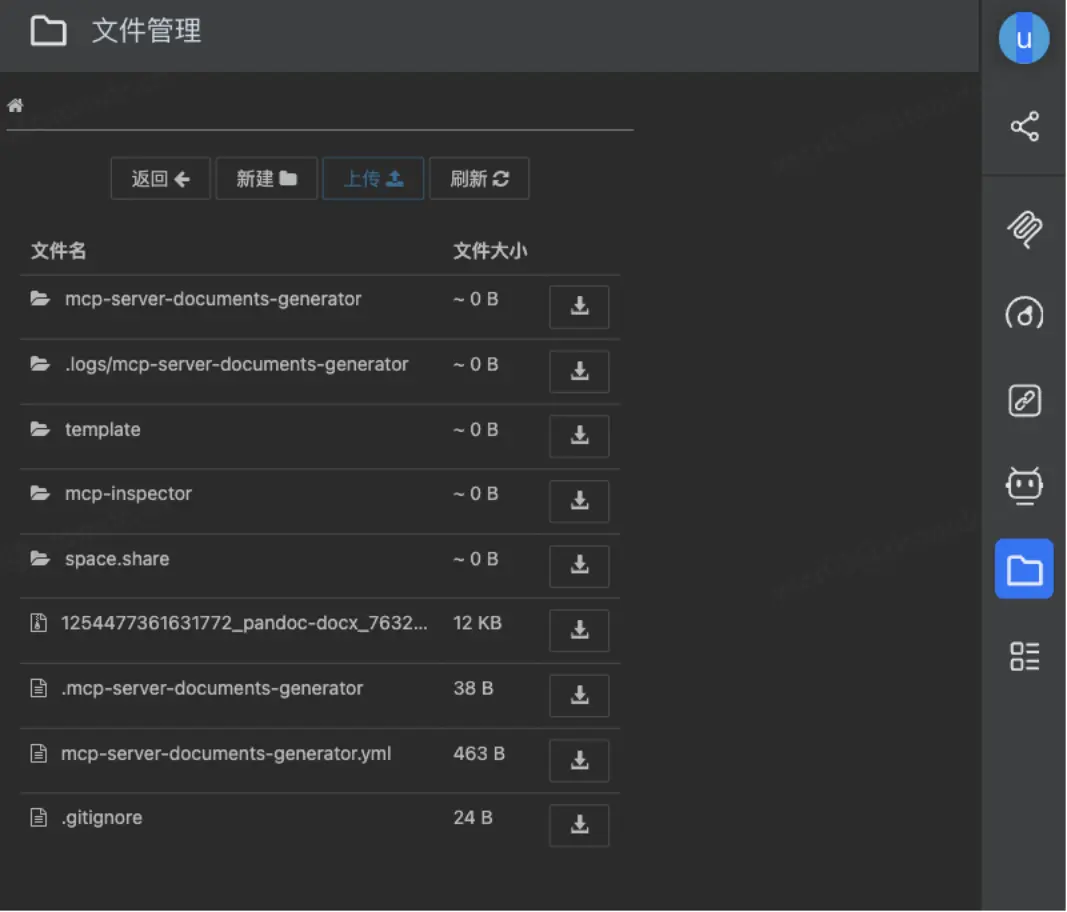Click the folder icon beside template

pyautogui.click(x=40, y=429)
